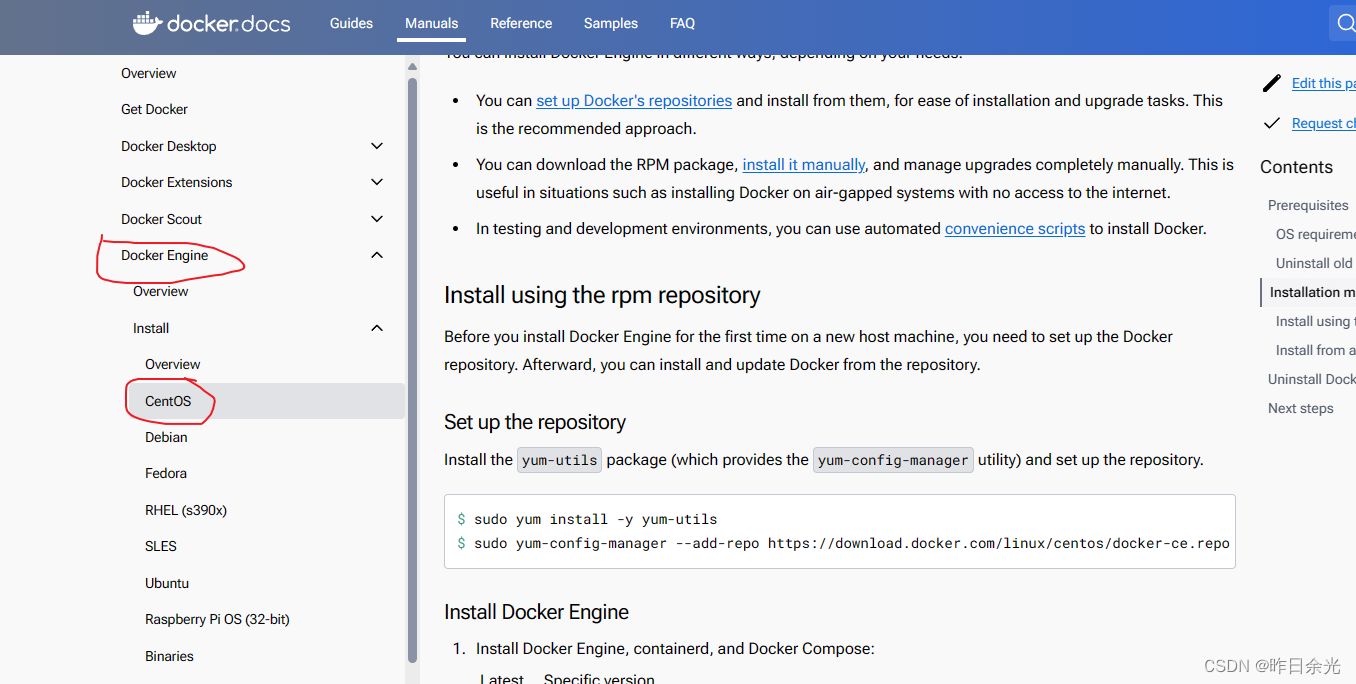Click the Docker docs whale logo
Viewport: 1356px width, 684px height.
212,23
